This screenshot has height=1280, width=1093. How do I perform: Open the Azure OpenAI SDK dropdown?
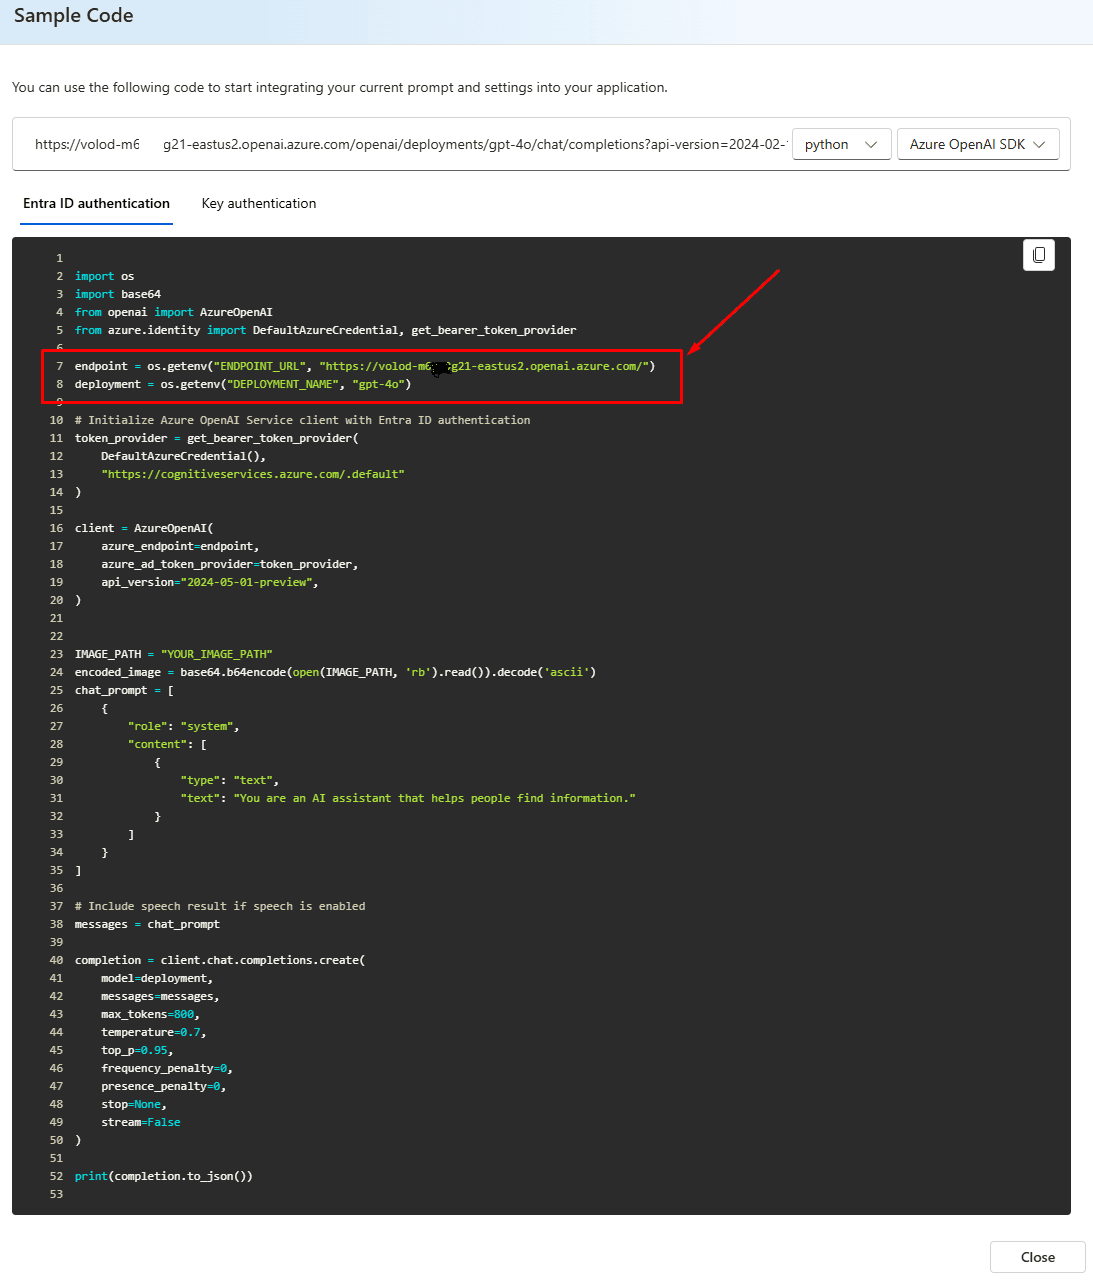coord(978,144)
